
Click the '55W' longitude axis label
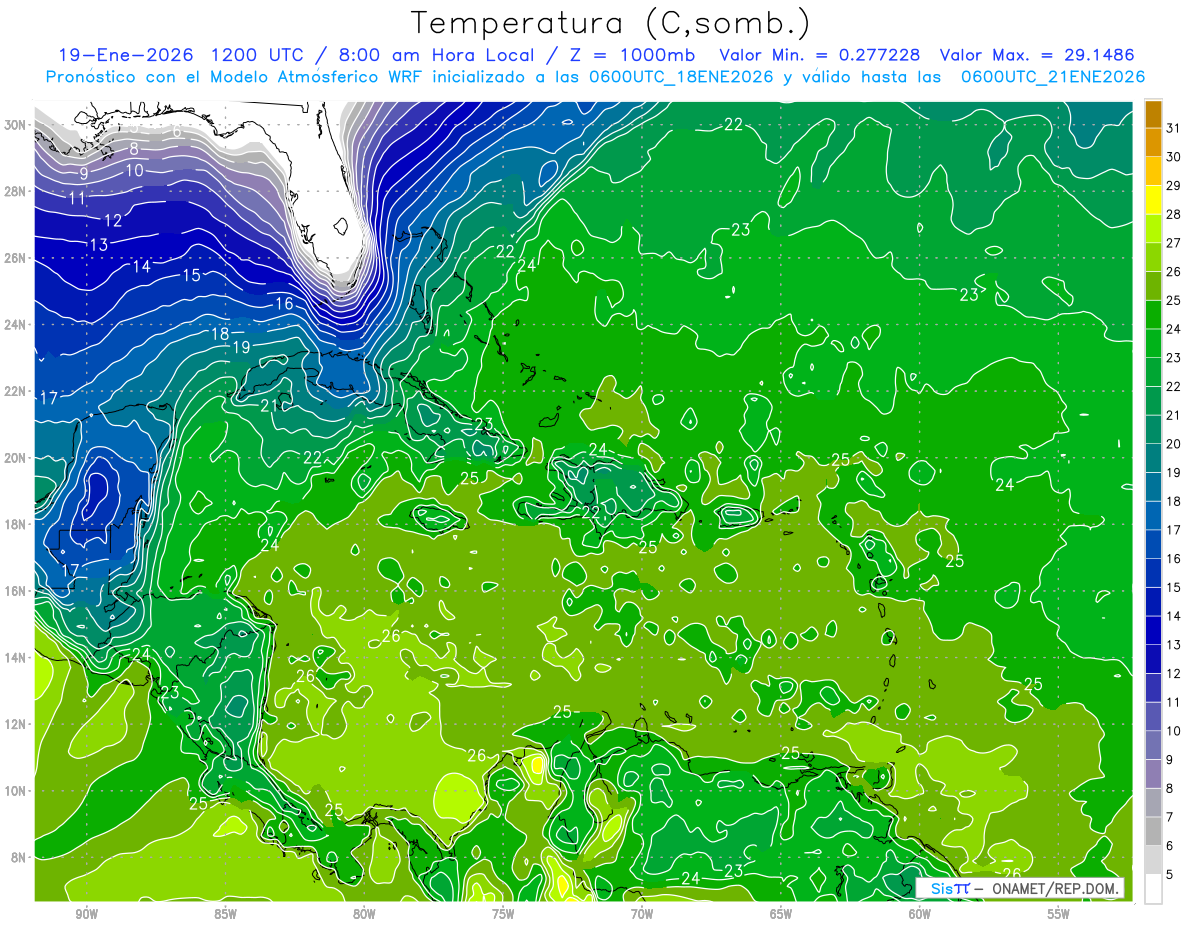[1058, 914]
